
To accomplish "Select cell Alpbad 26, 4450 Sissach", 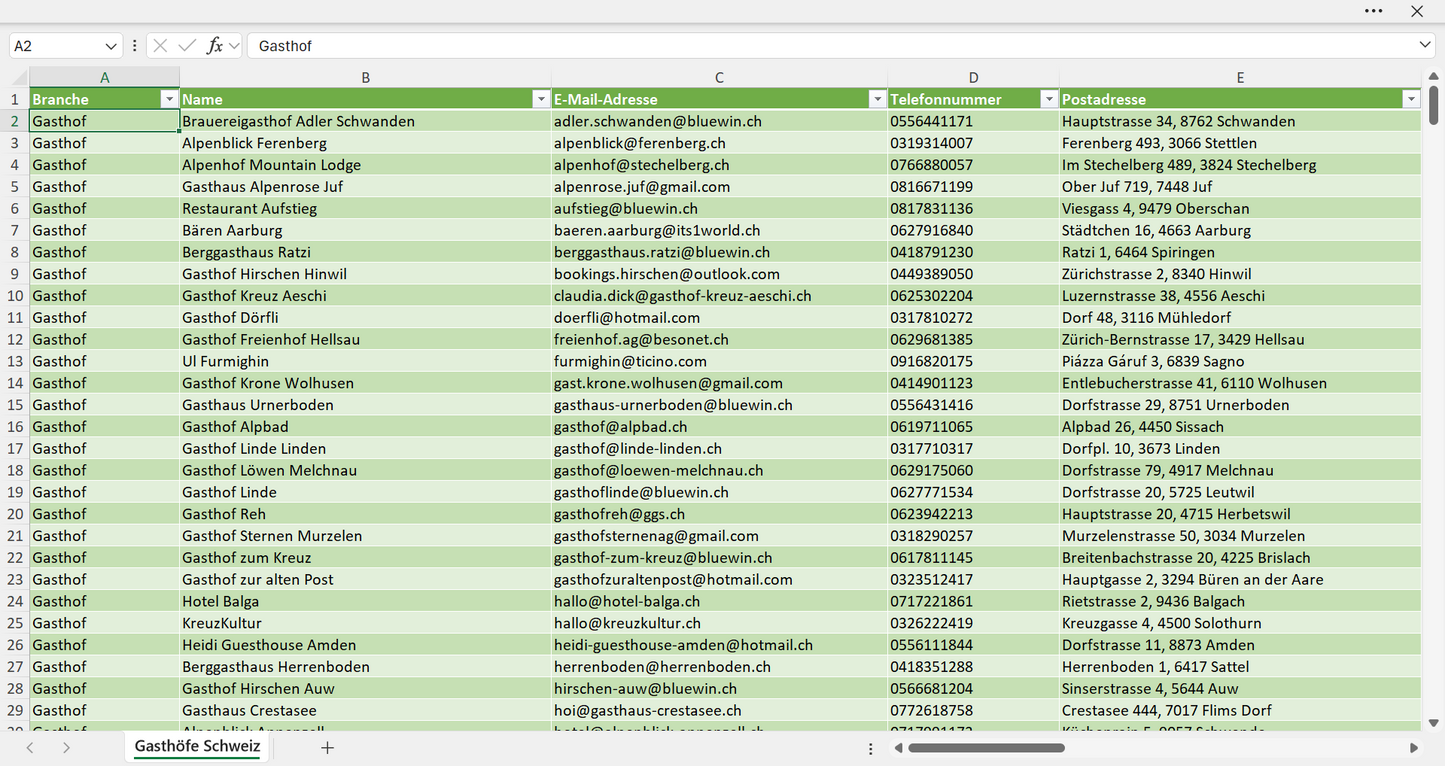I will click(1240, 427).
